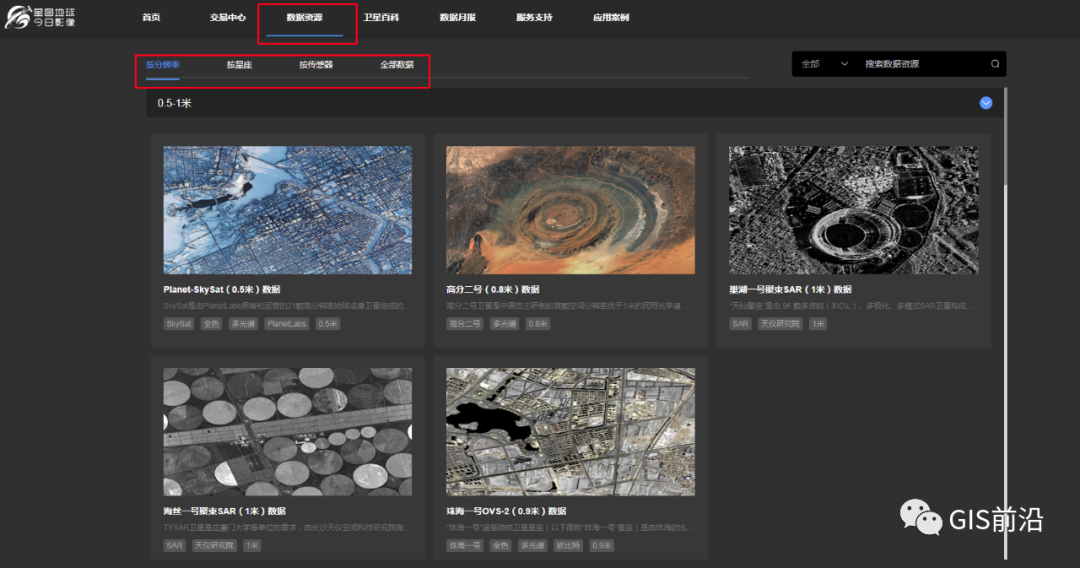The image size is (1080, 568).
Task: Click the SAR tag on 海丝一号 card
Action: pyautogui.click(x=174, y=545)
